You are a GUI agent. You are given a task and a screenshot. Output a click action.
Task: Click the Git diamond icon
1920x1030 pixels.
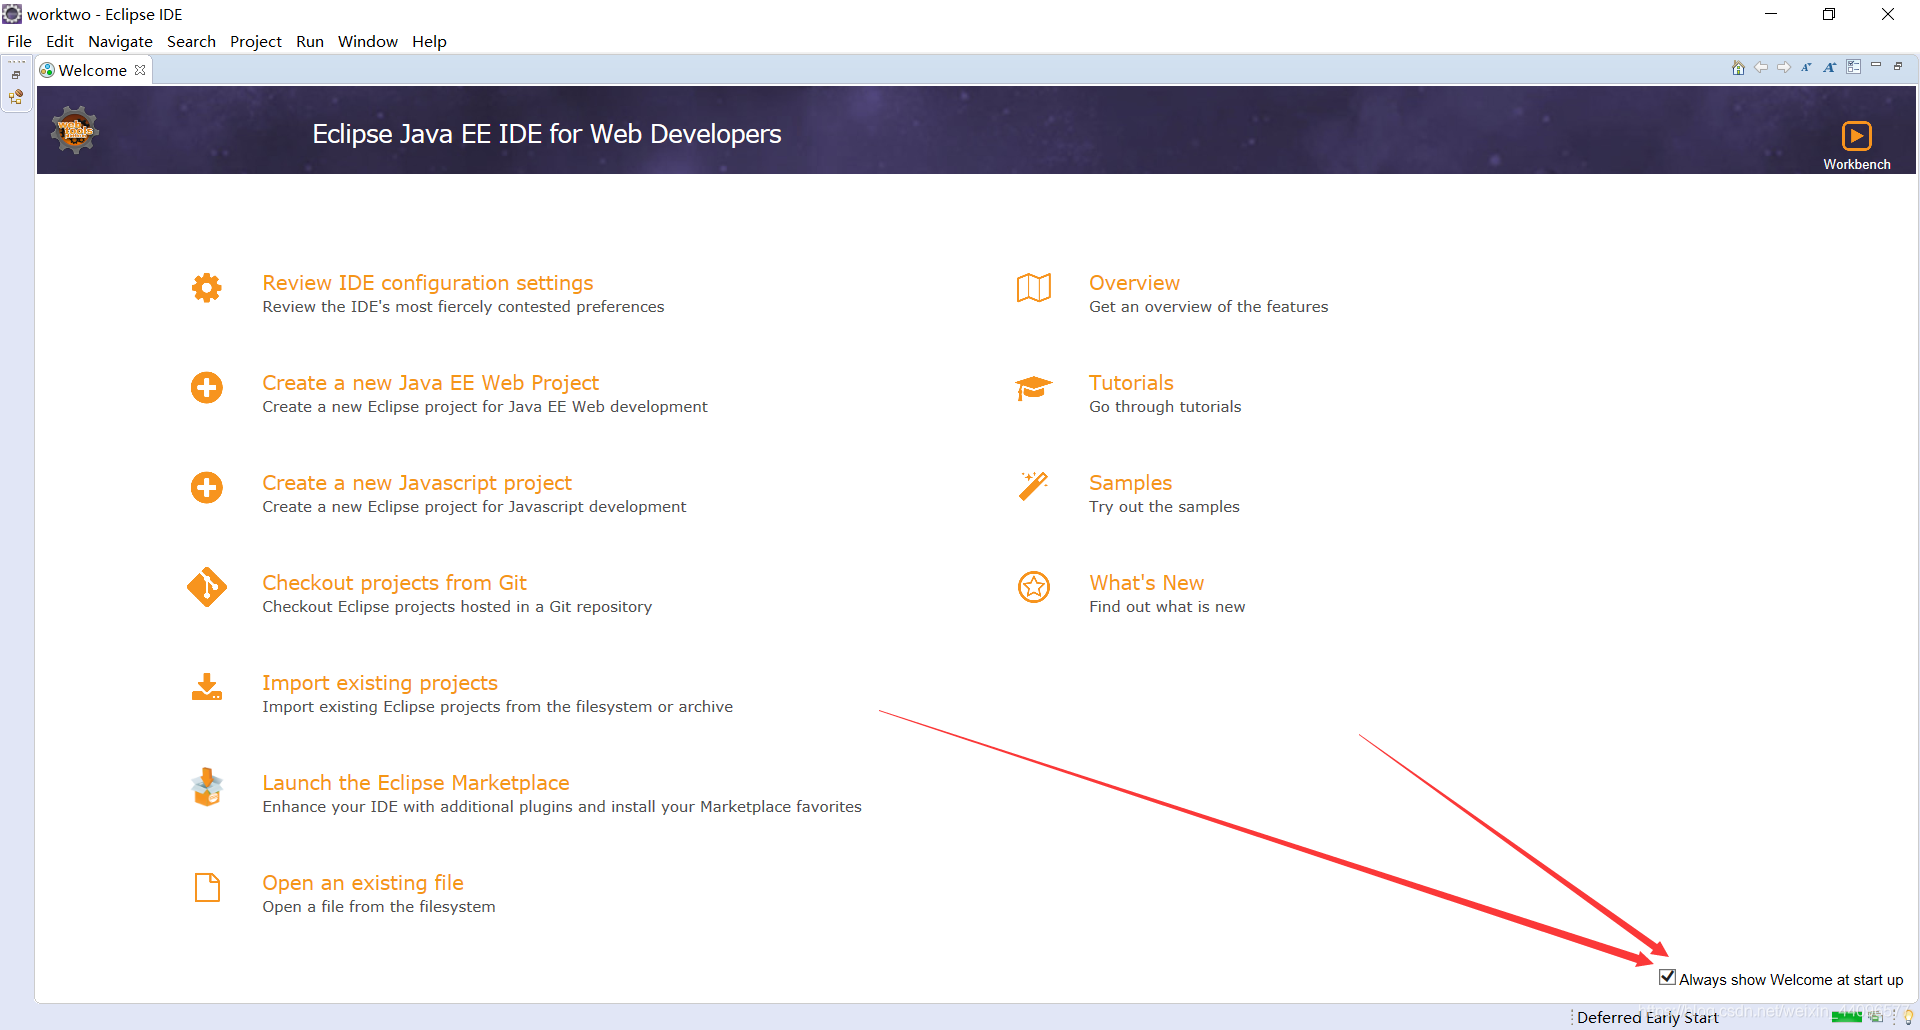click(207, 588)
